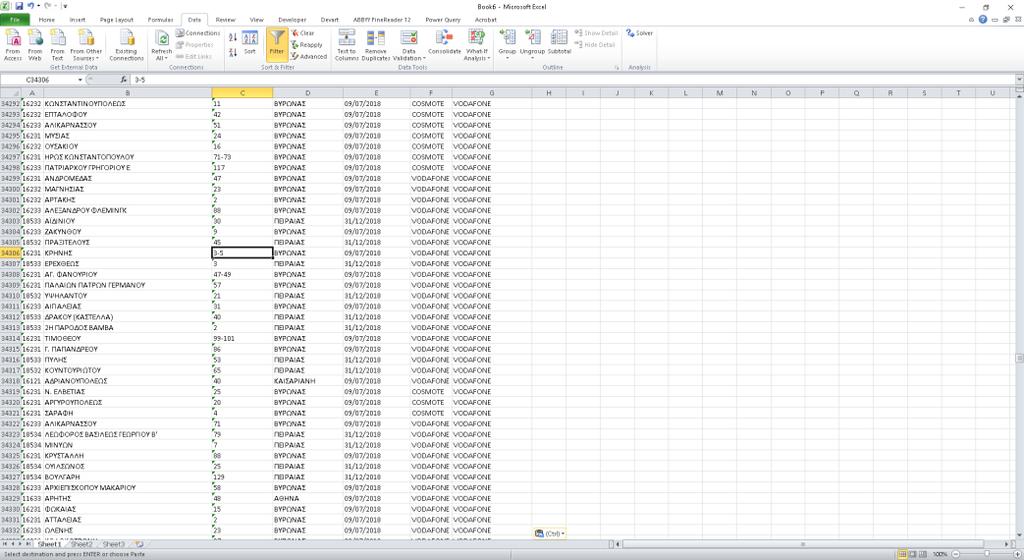The image size is (1024, 560).
Task: Open the Paste Options (Ctrl) dropdown
Action: pyautogui.click(x=549, y=533)
